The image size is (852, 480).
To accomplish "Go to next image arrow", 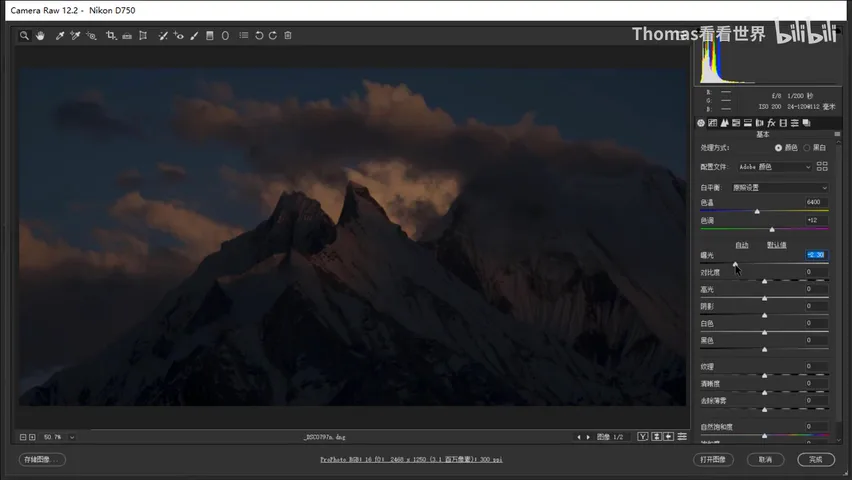I will tap(588, 437).
